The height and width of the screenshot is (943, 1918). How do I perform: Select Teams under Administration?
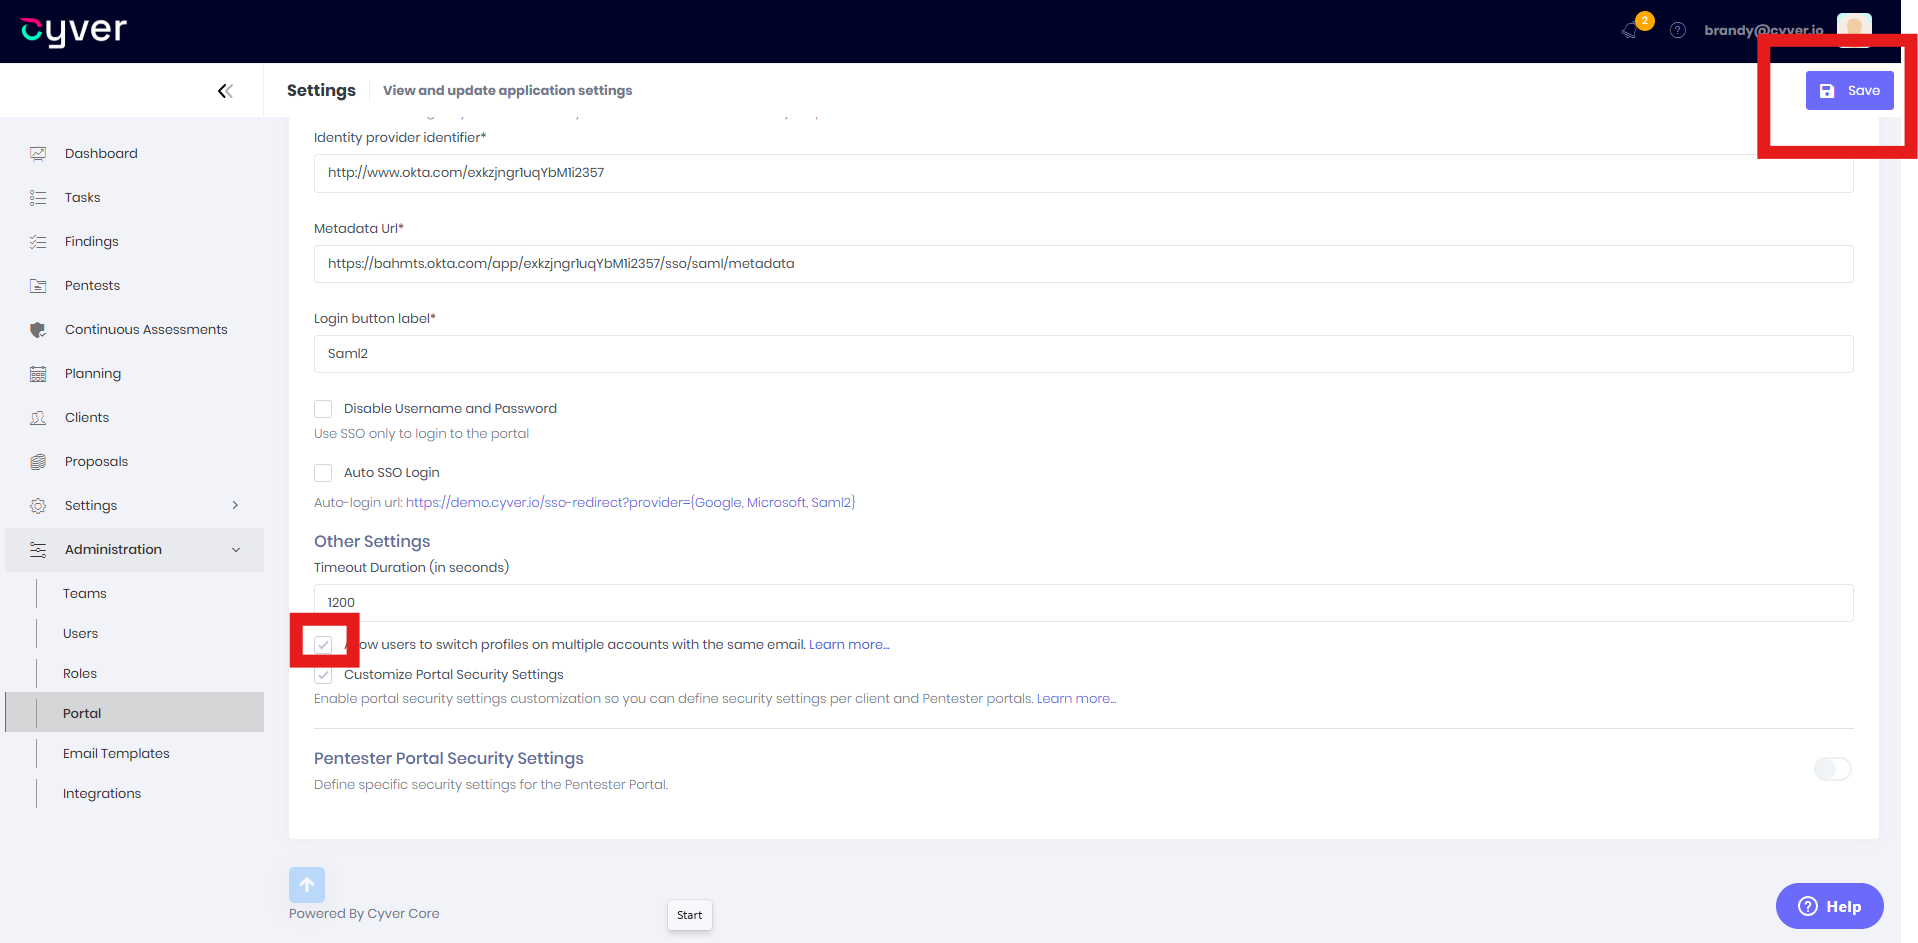85,593
